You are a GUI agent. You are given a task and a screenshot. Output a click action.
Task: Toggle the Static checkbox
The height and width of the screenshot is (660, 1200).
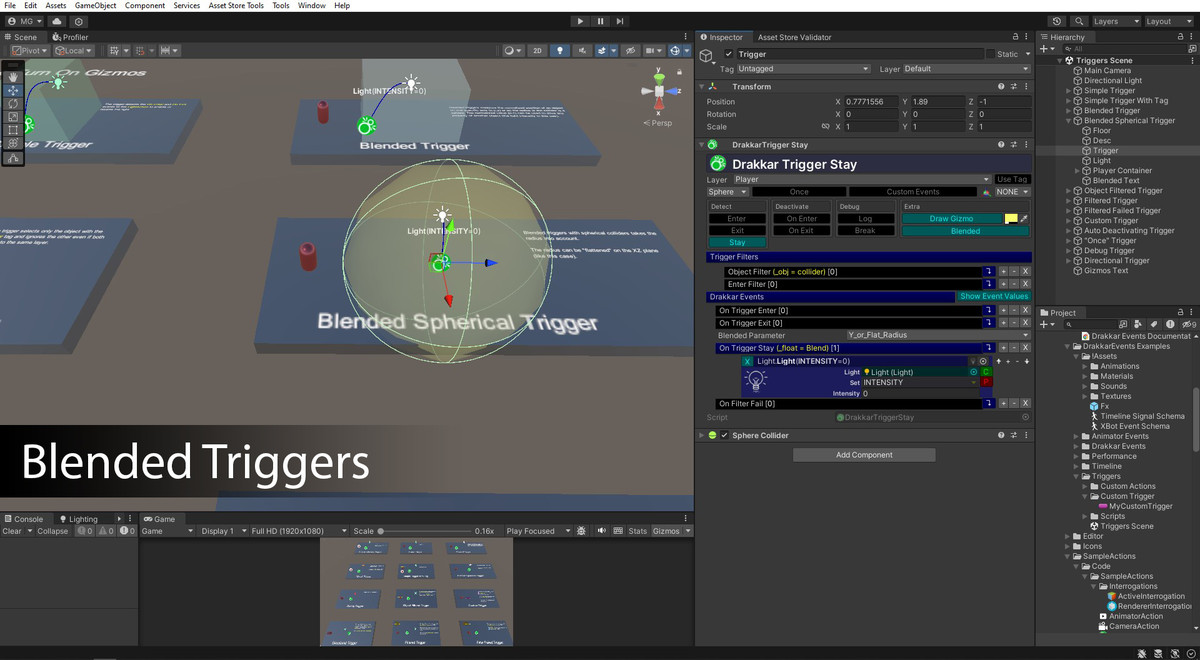(990, 54)
